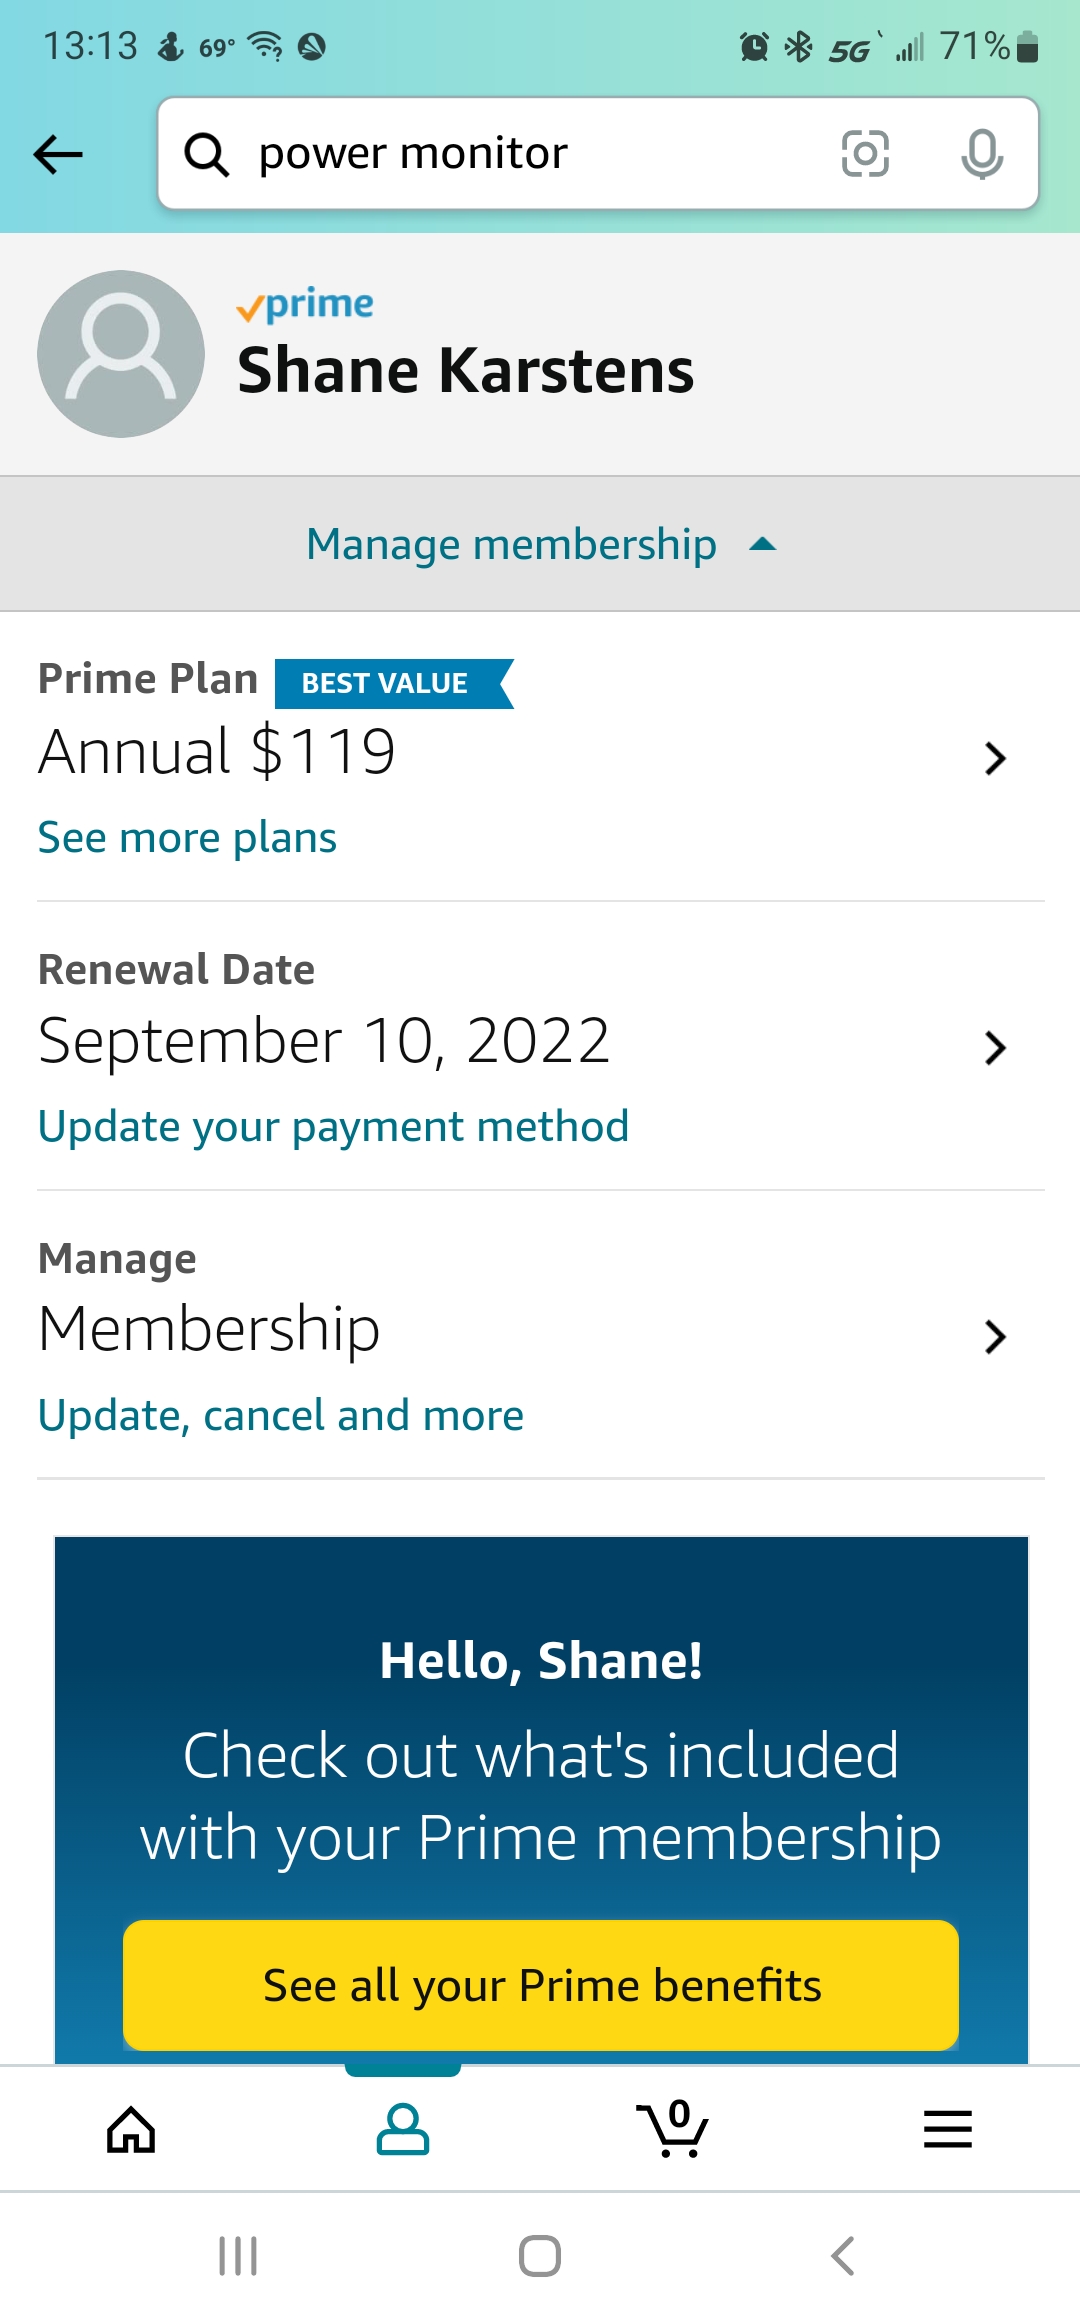
Task: Tap Android recent apps navigation button
Action: click(238, 2256)
